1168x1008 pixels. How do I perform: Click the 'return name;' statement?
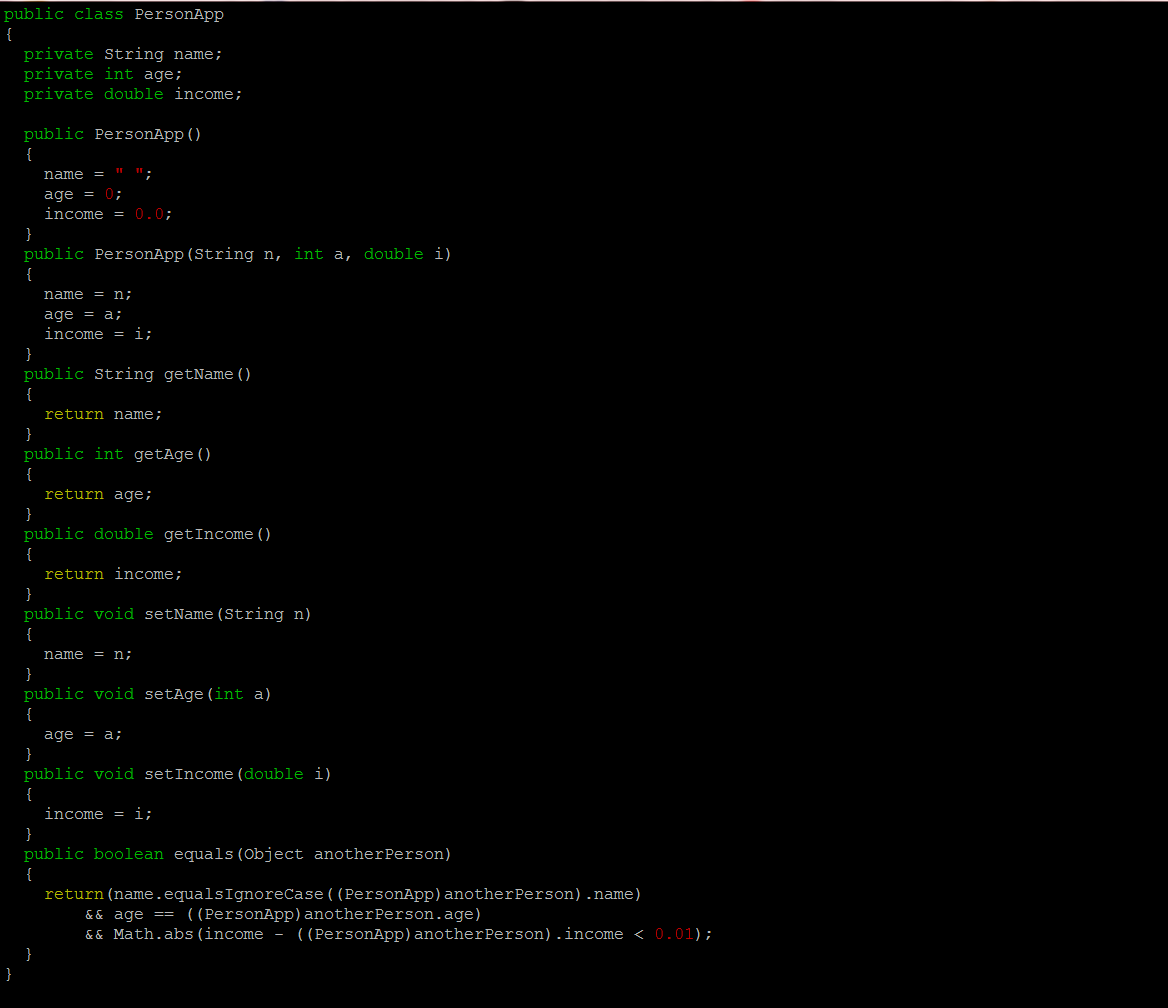coord(104,414)
